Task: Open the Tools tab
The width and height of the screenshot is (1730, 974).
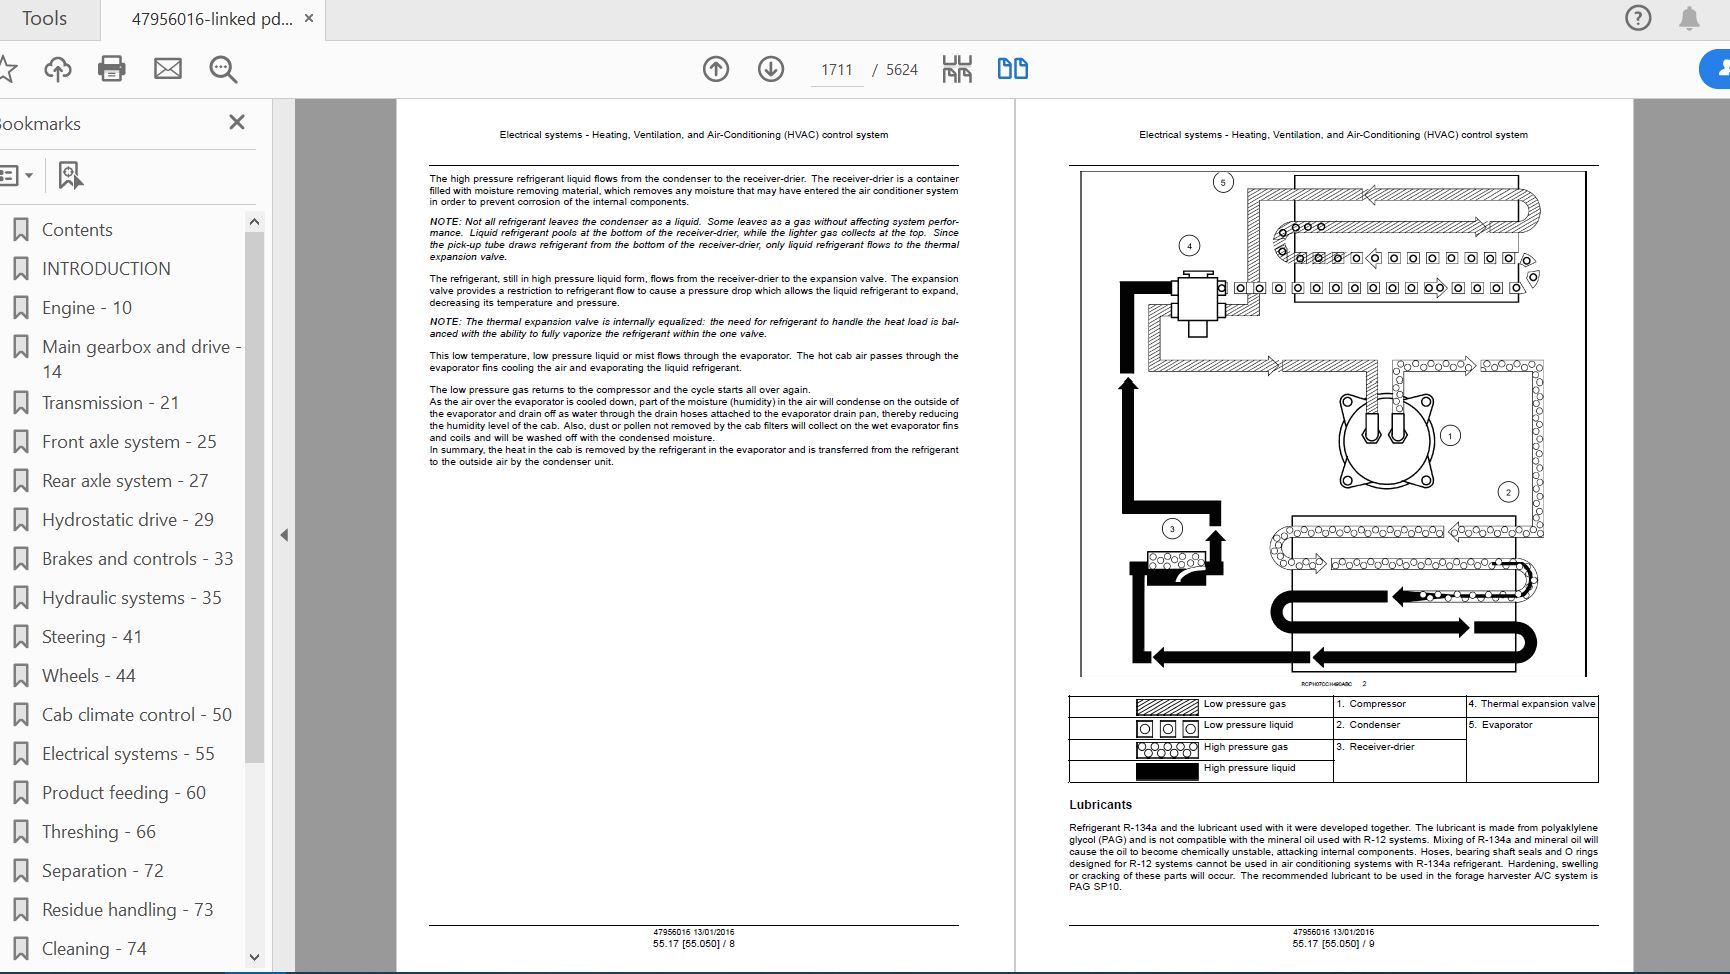Action: click(x=44, y=19)
